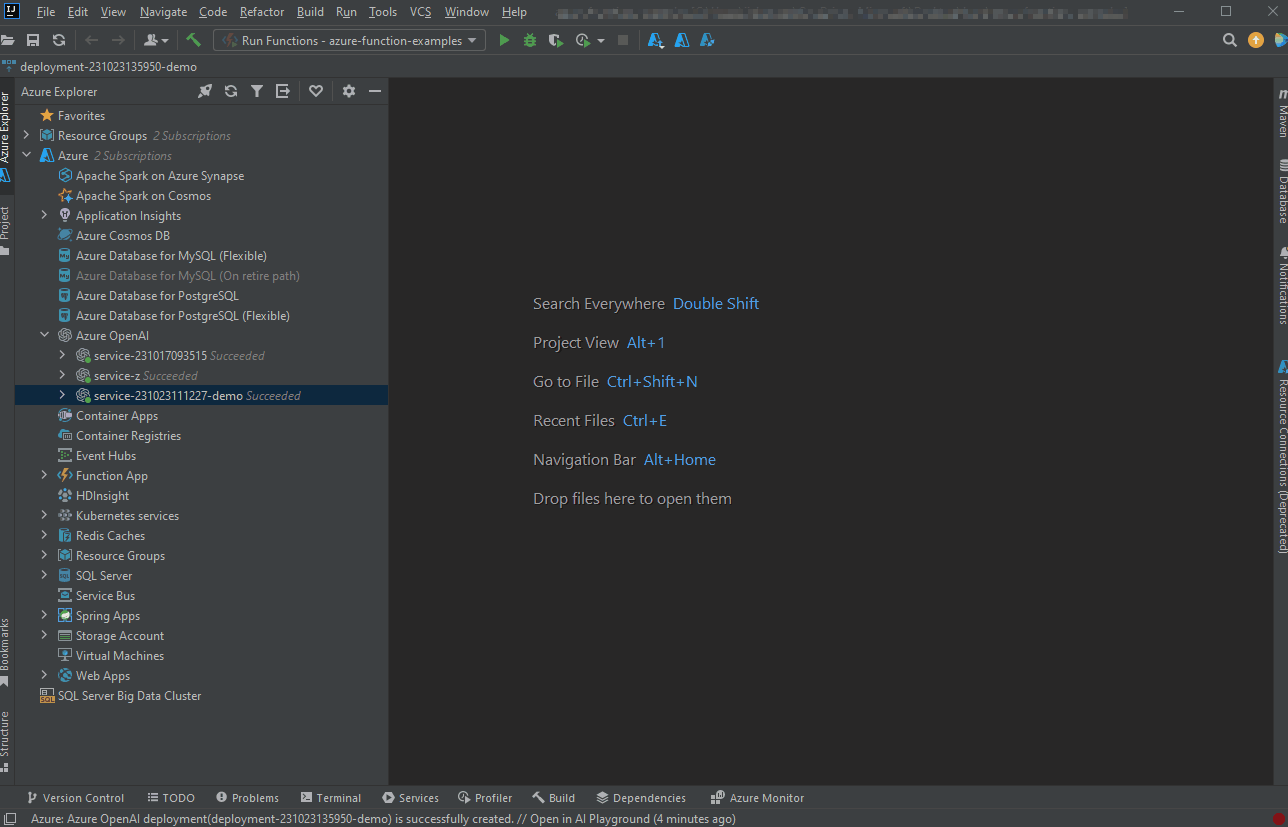Click the rightmost Azure toolbar icon

[707, 40]
